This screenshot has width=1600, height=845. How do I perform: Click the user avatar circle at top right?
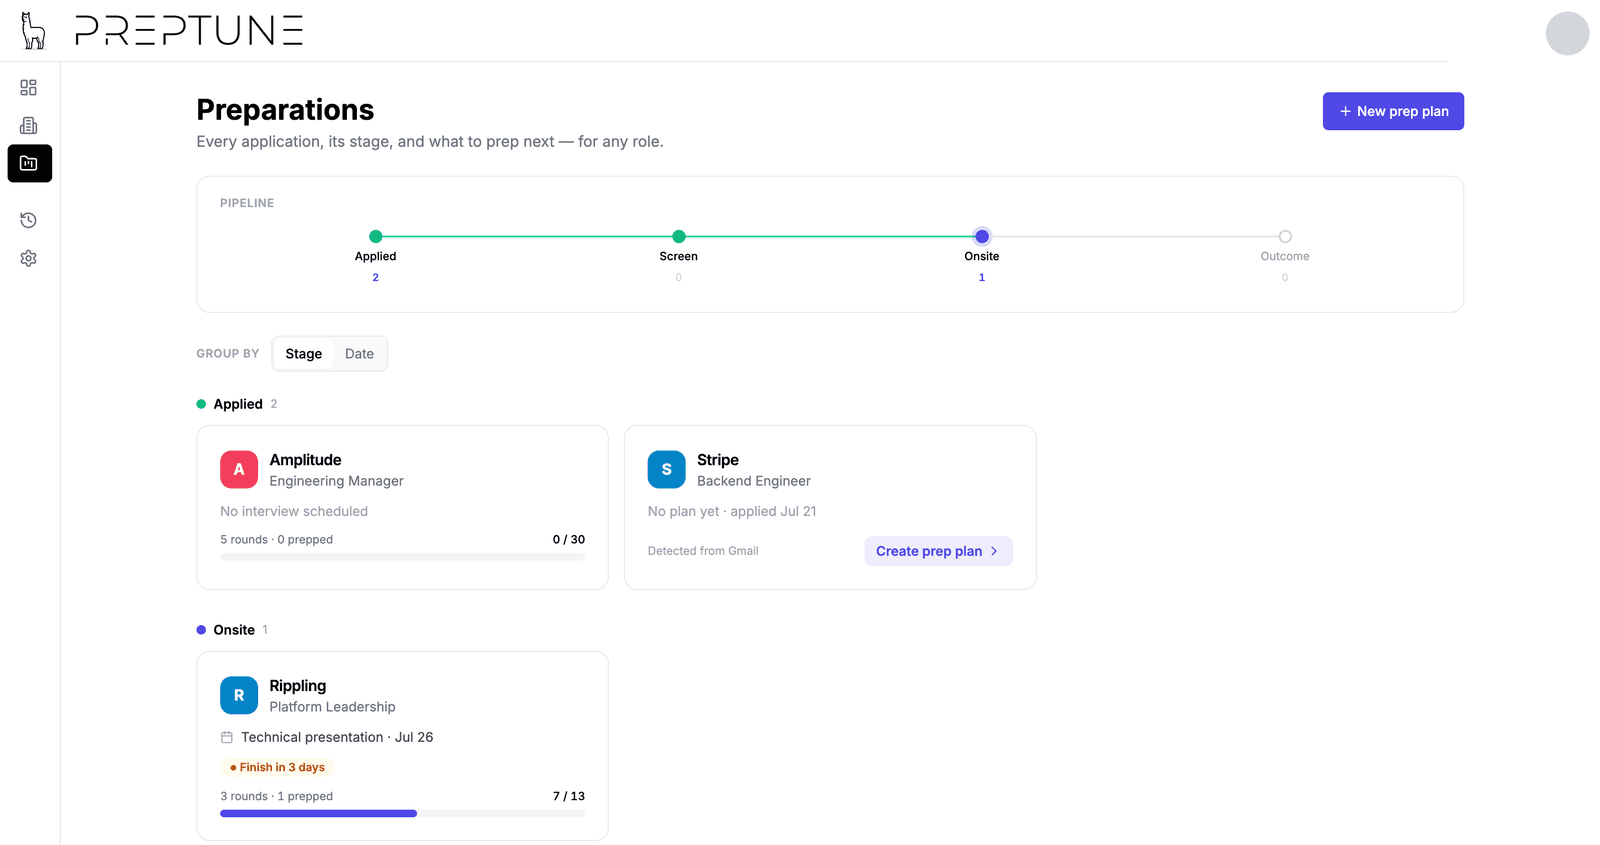[1567, 34]
